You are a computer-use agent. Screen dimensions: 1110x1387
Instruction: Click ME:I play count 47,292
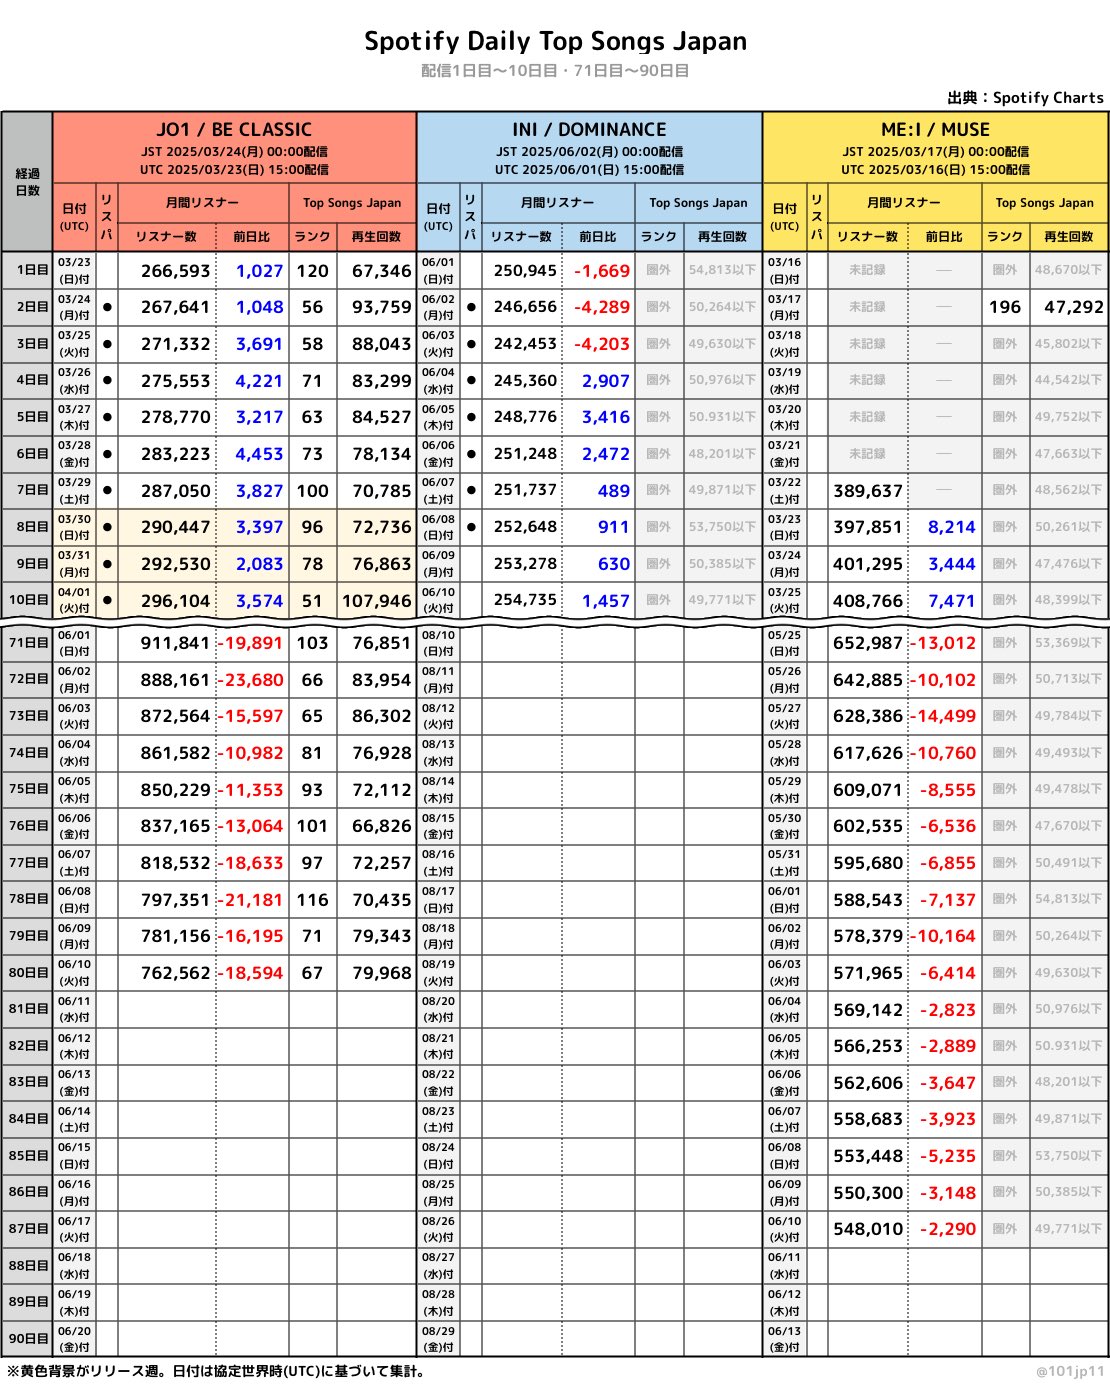(1074, 307)
